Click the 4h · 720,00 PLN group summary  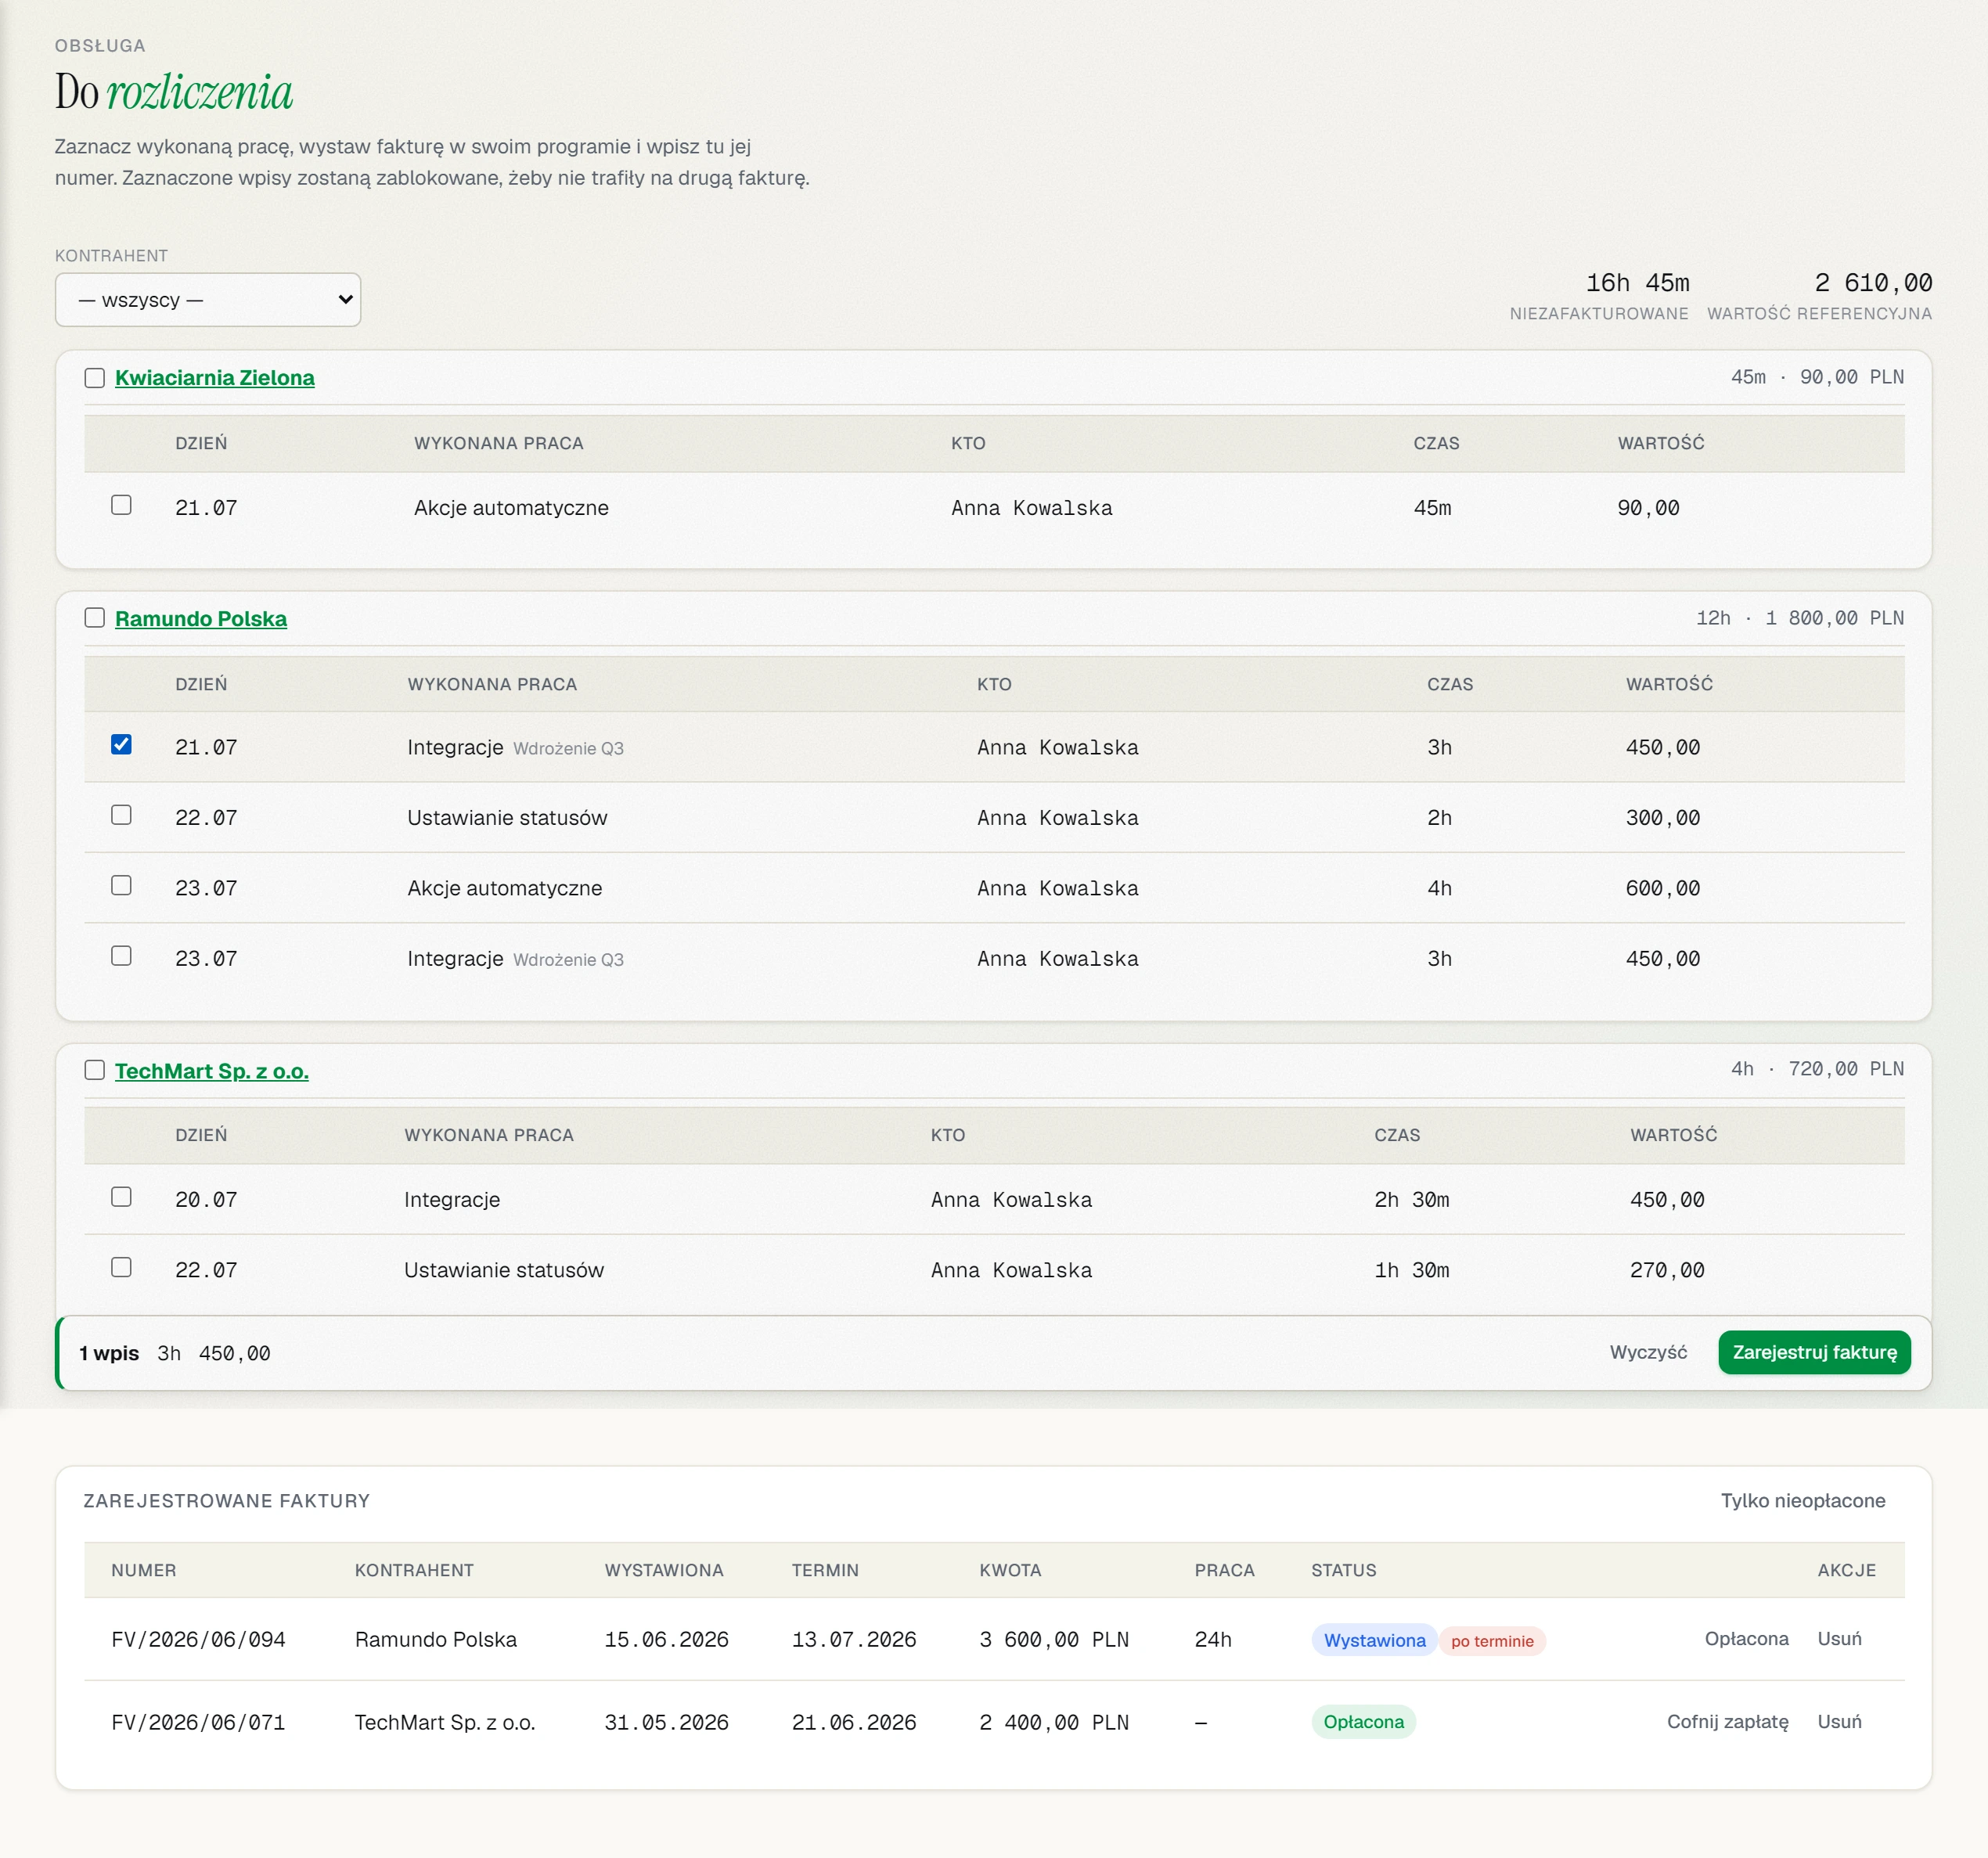1817,1069
